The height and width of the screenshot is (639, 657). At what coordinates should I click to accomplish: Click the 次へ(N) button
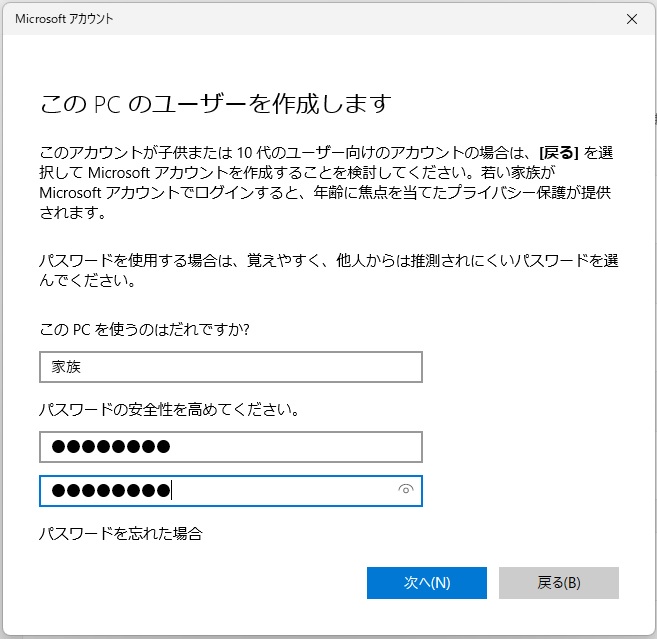427,583
